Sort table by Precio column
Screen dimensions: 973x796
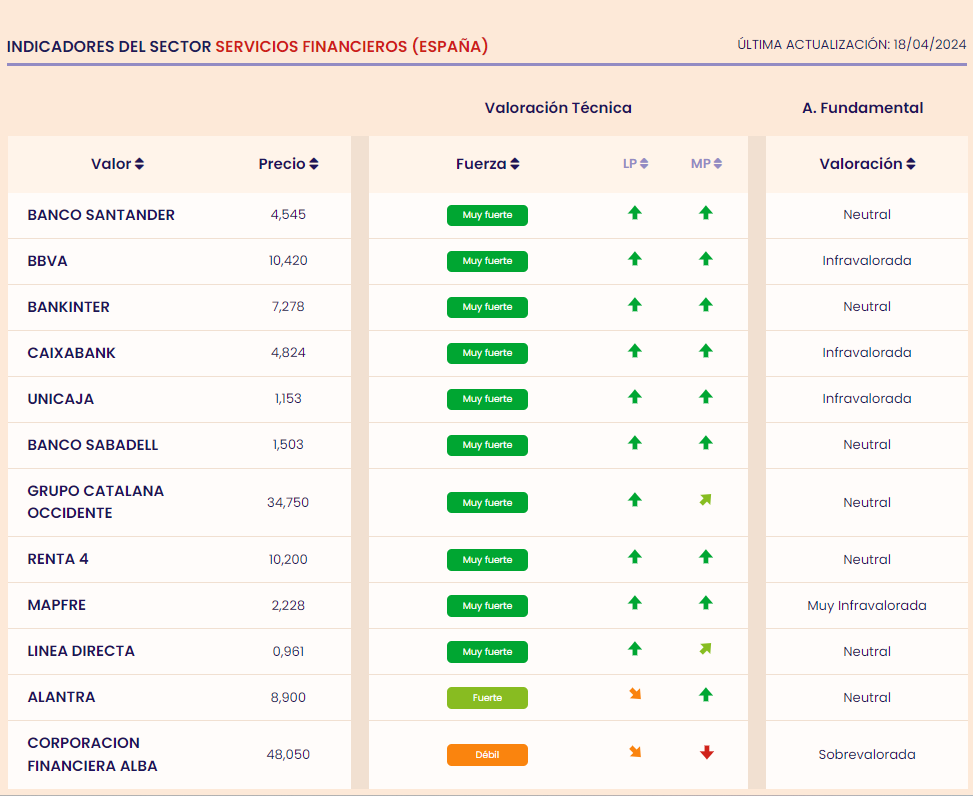pos(289,164)
